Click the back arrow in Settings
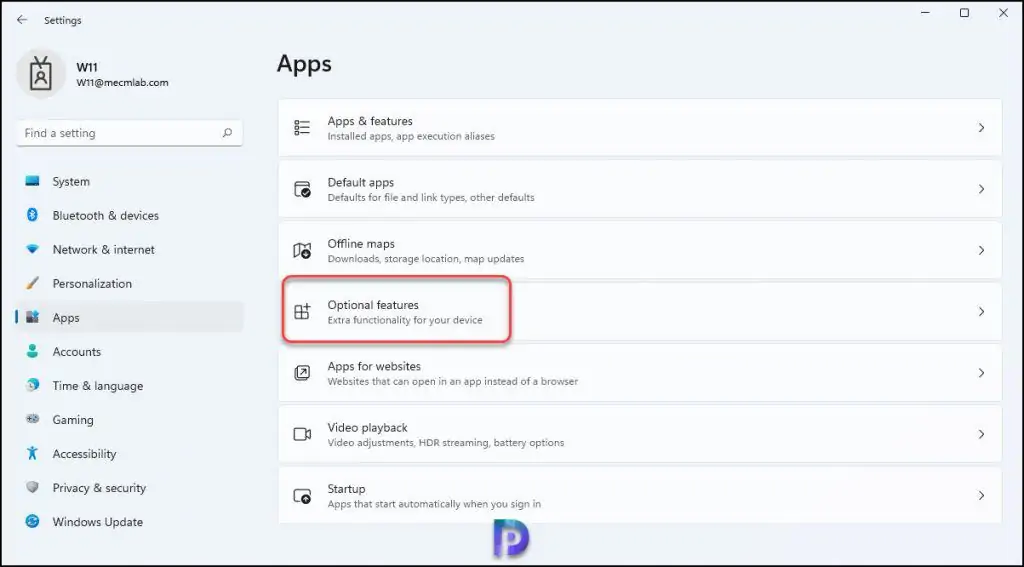Image resolution: width=1024 pixels, height=567 pixels. (22, 20)
